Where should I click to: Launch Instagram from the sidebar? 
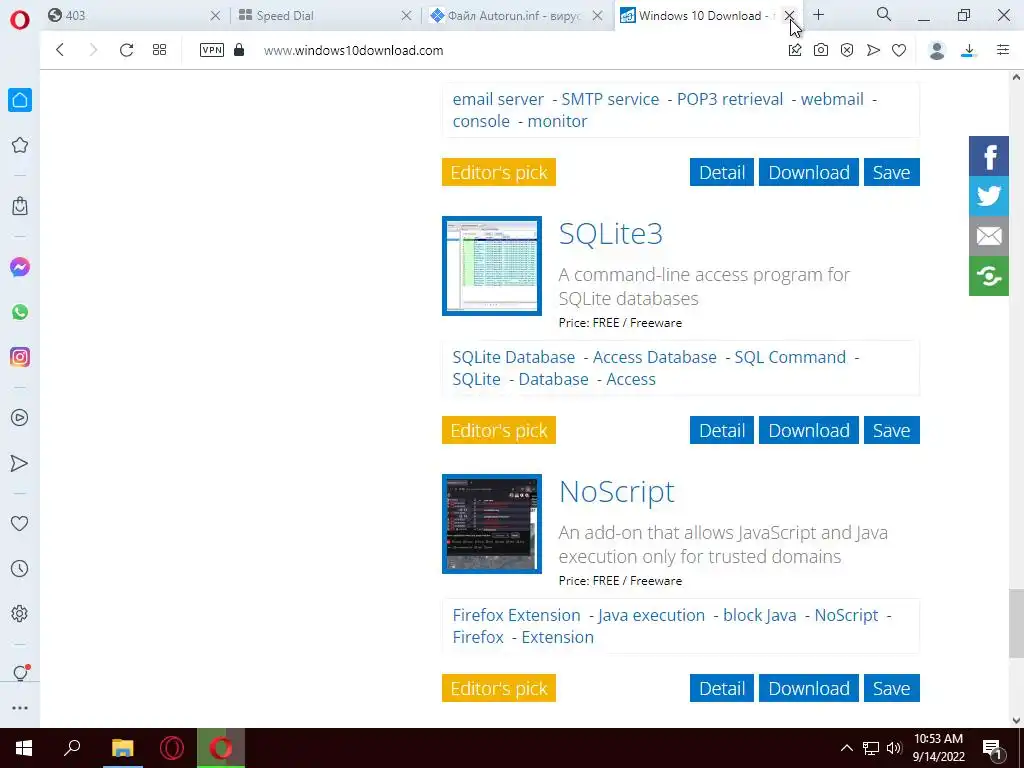pyautogui.click(x=20, y=357)
